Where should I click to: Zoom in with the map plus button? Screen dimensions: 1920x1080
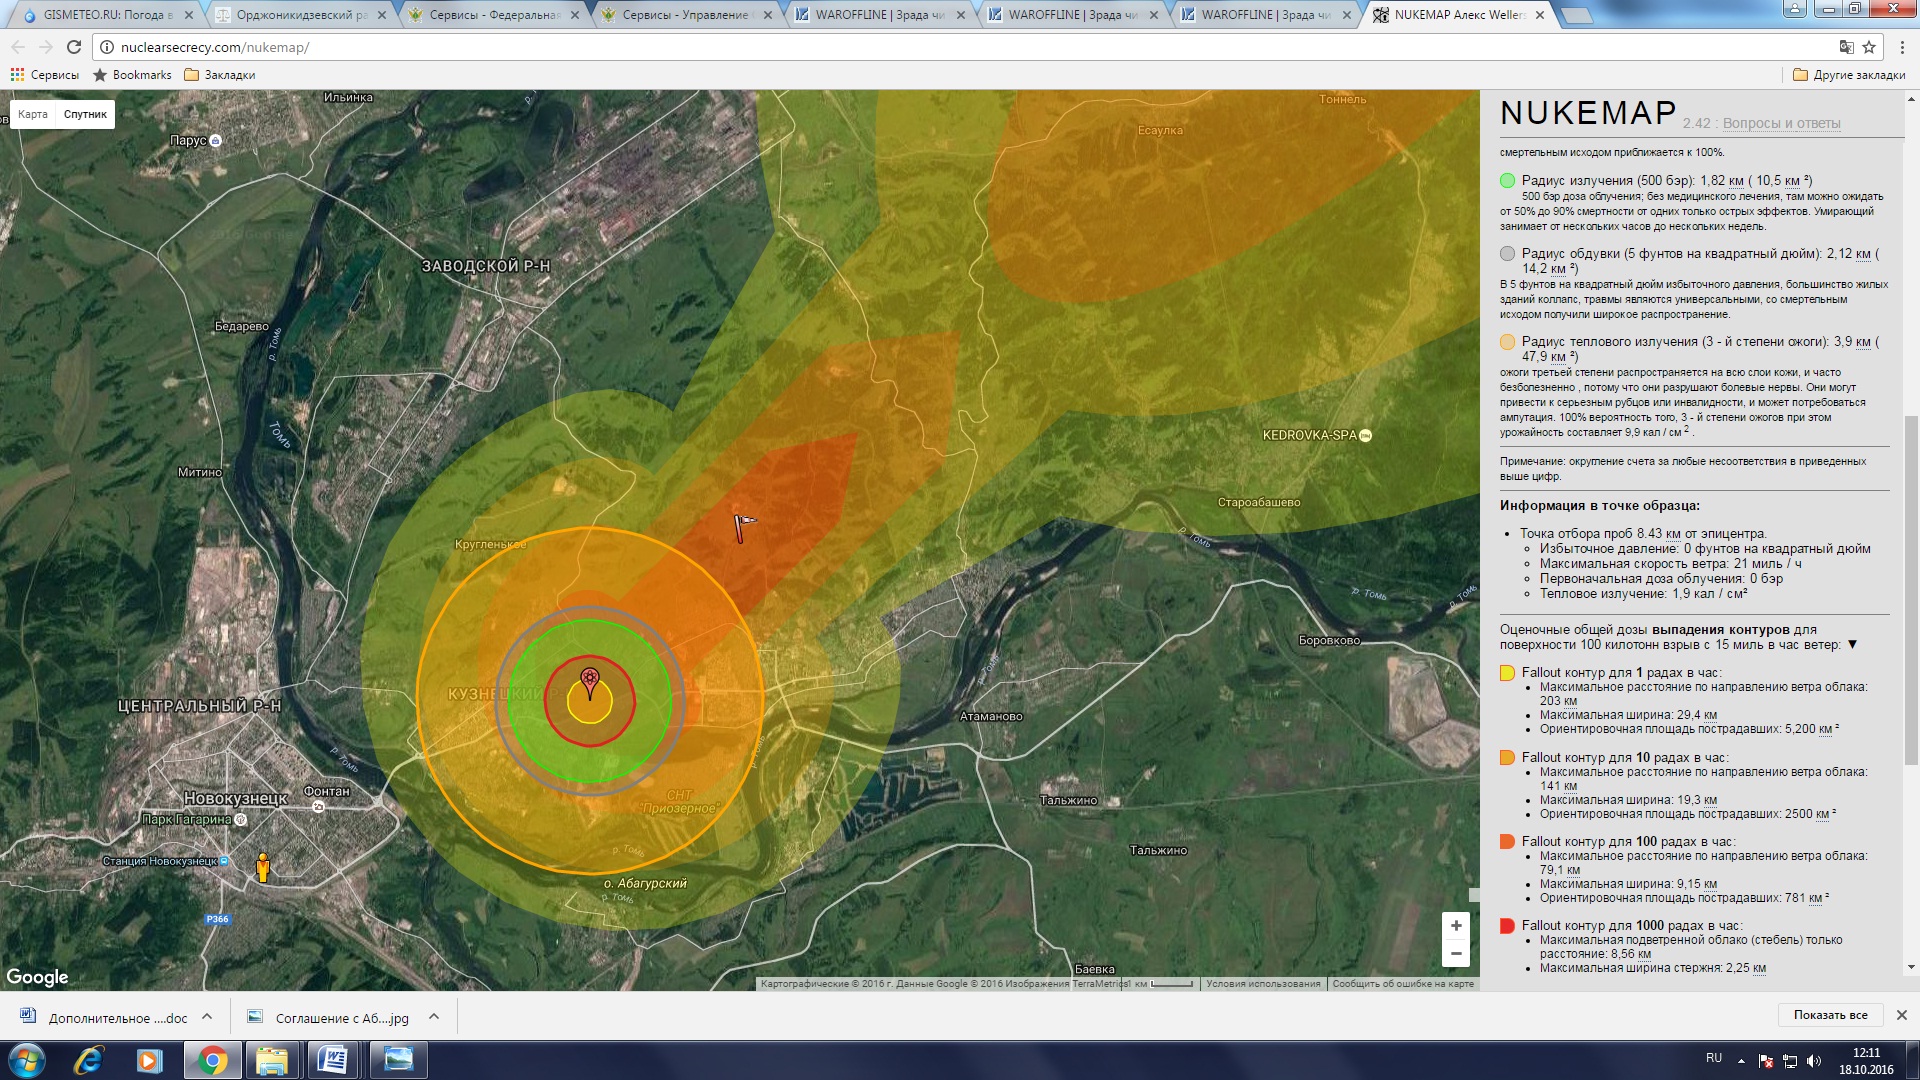tap(1456, 926)
